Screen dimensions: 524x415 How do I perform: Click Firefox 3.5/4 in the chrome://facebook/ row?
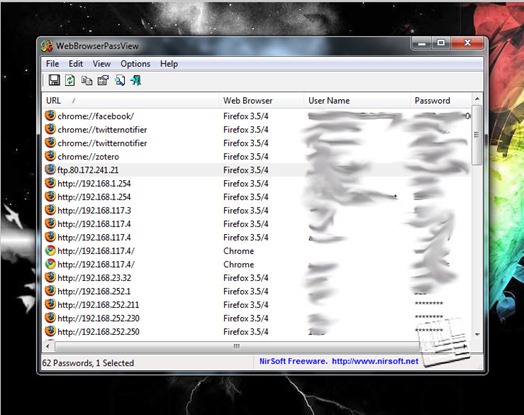[x=246, y=116]
